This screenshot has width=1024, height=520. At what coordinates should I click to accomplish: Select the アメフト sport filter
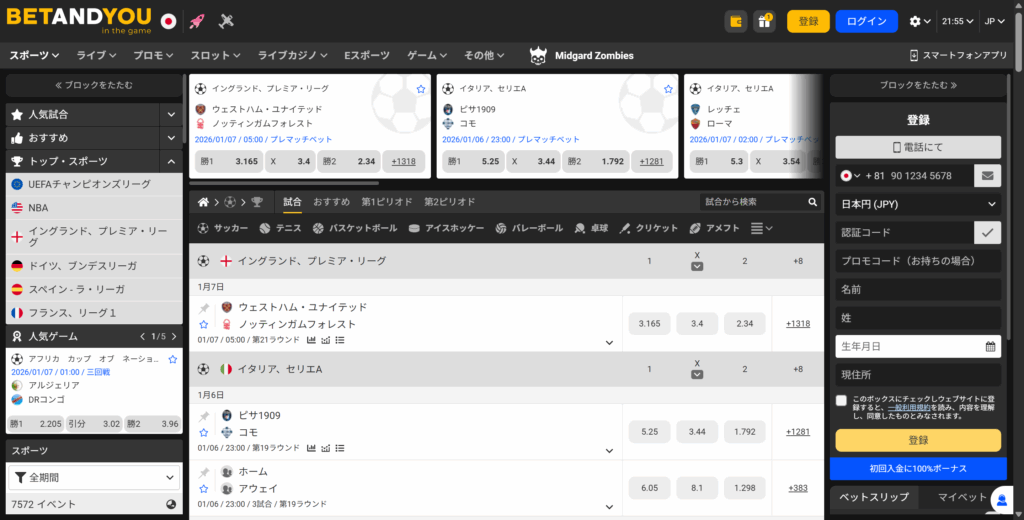coord(714,228)
